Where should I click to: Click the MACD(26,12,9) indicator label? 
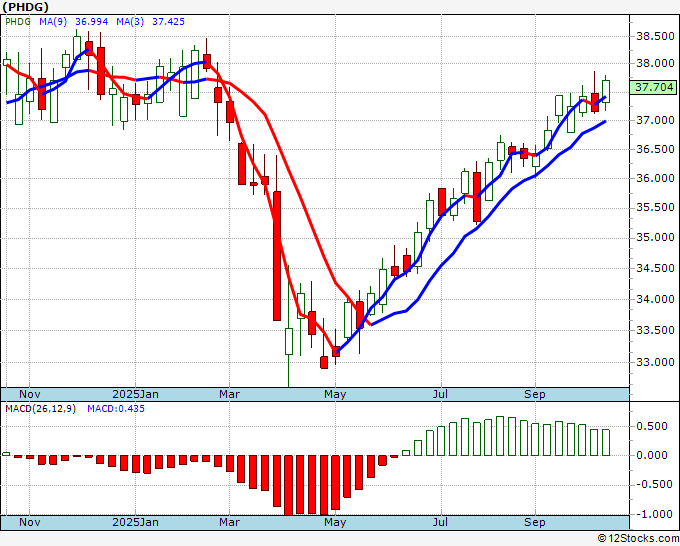tap(40, 409)
